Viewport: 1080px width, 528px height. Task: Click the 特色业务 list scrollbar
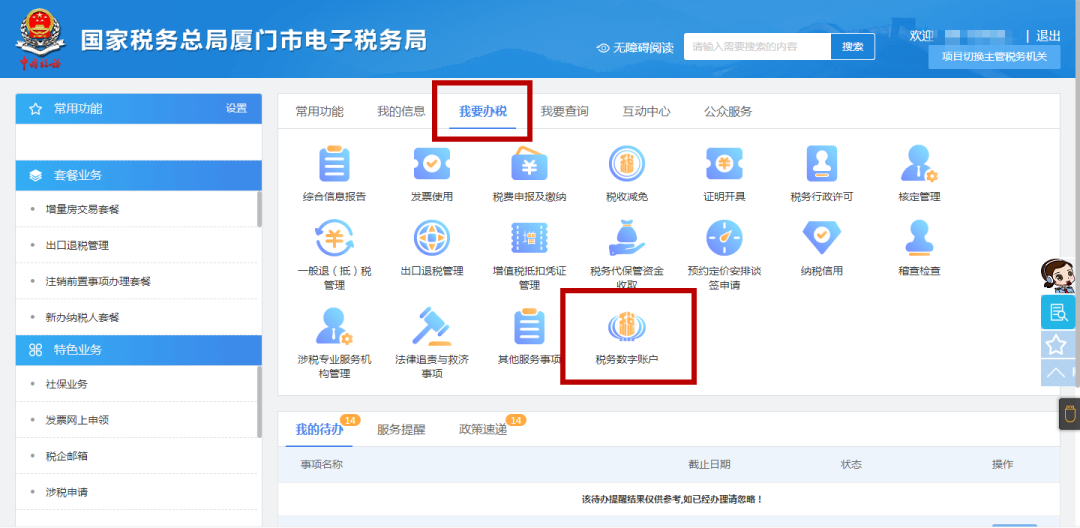pyautogui.click(x=259, y=401)
